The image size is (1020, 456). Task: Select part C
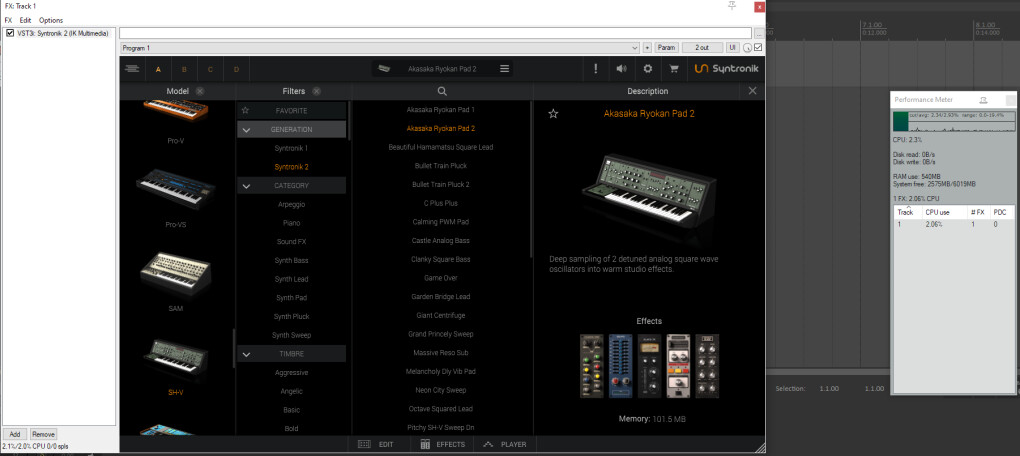tap(210, 69)
